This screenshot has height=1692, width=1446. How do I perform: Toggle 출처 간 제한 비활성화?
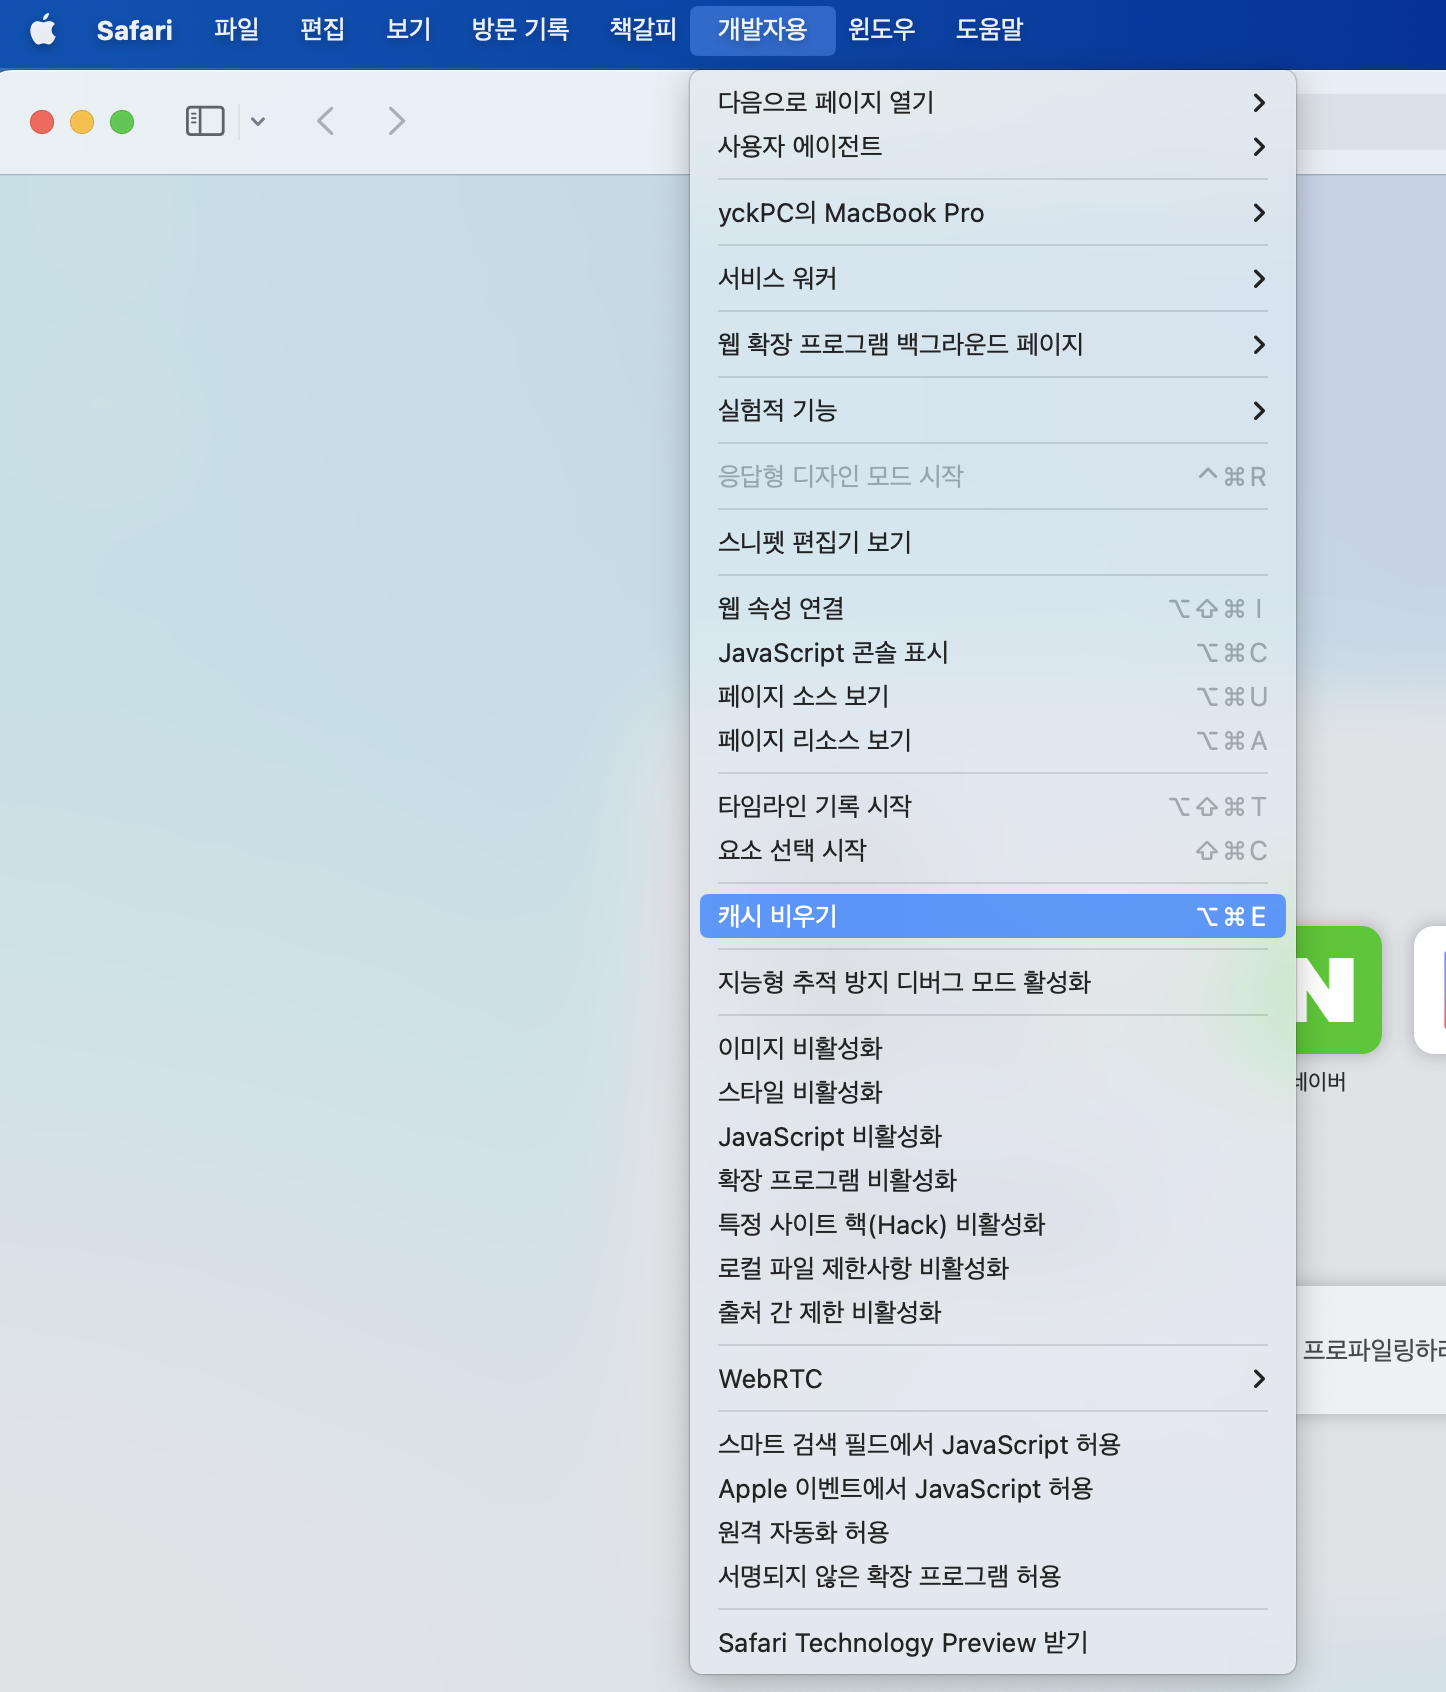[x=992, y=1312]
